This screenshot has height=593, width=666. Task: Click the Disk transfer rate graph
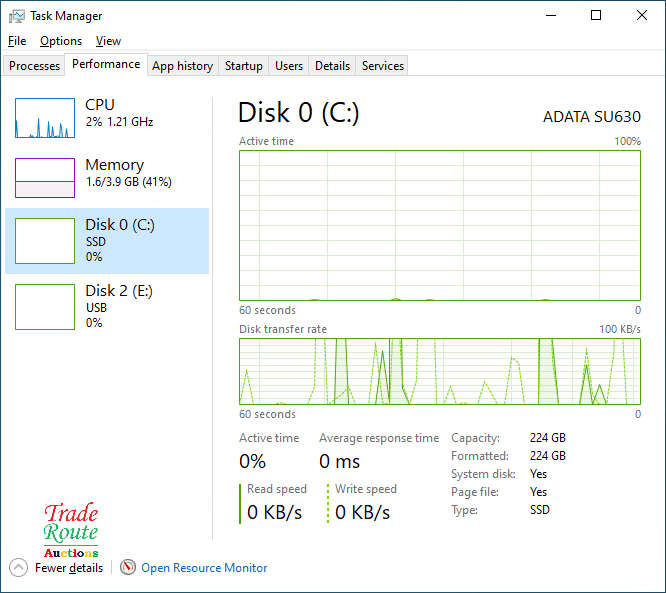(440, 371)
